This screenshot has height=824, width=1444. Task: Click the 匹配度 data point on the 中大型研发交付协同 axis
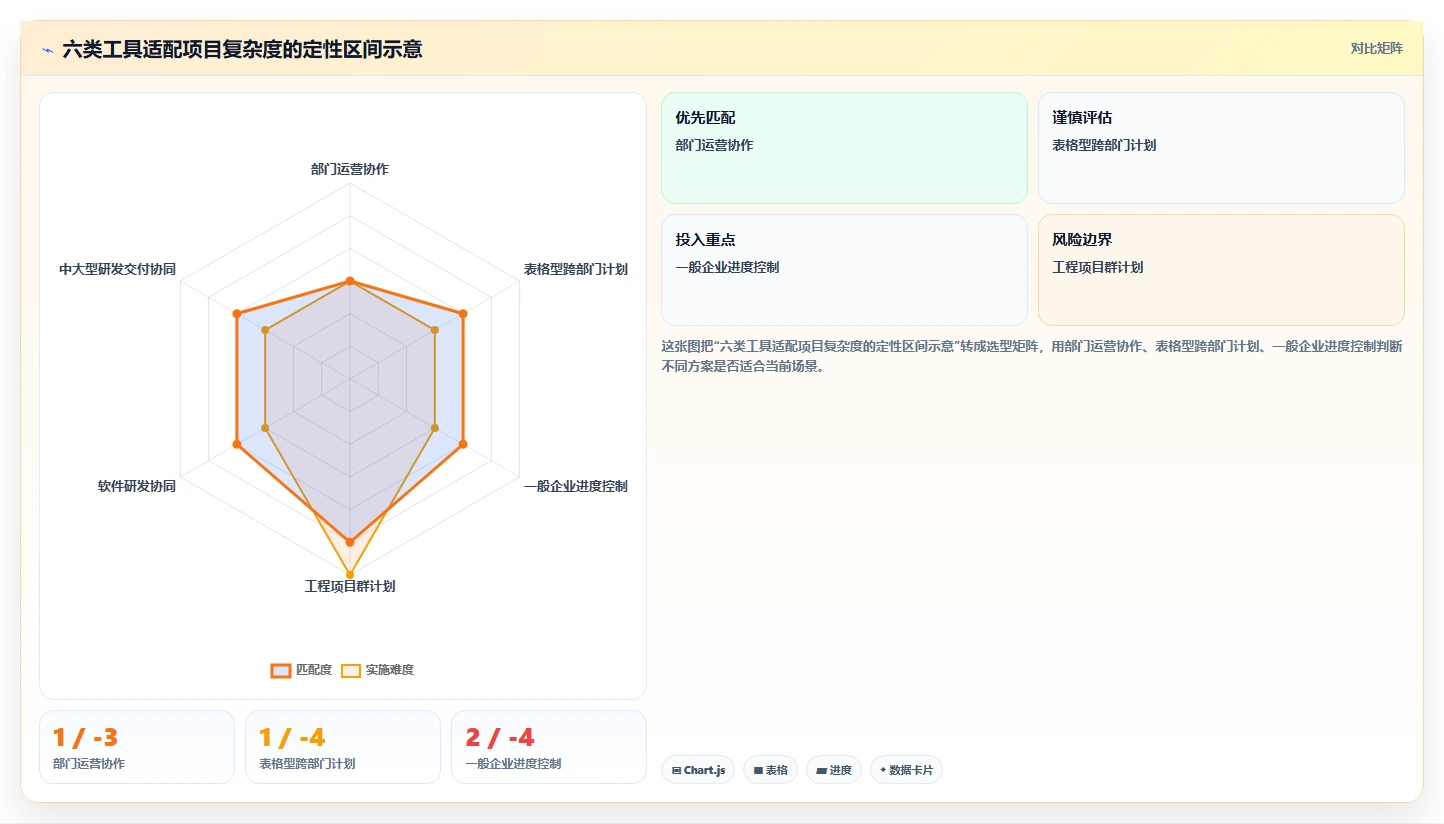(237, 314)
